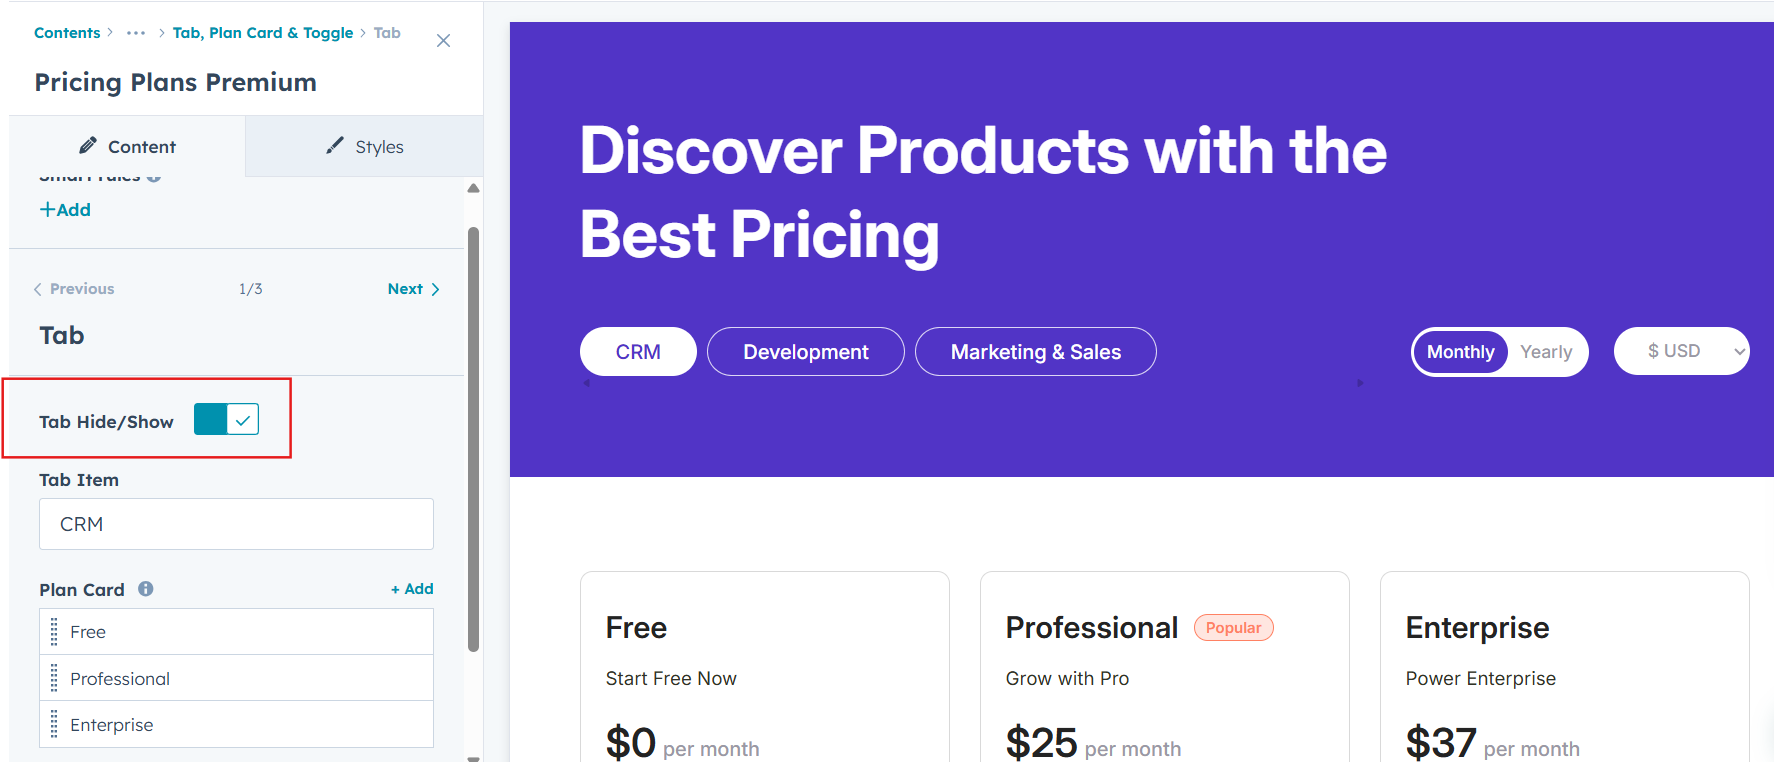Click the brush icon on Styles tab
Image resolution: width=1774 pixels, height=762 pixels.
[335, 146]
